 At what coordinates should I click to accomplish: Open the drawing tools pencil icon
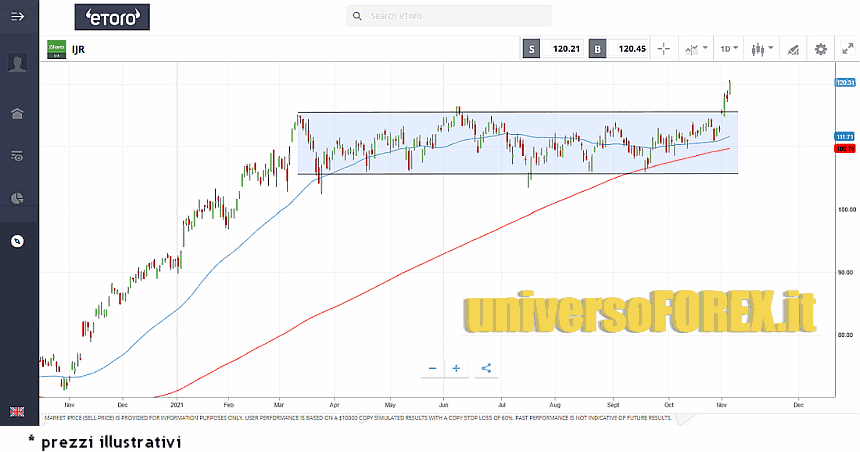[793, 48]
